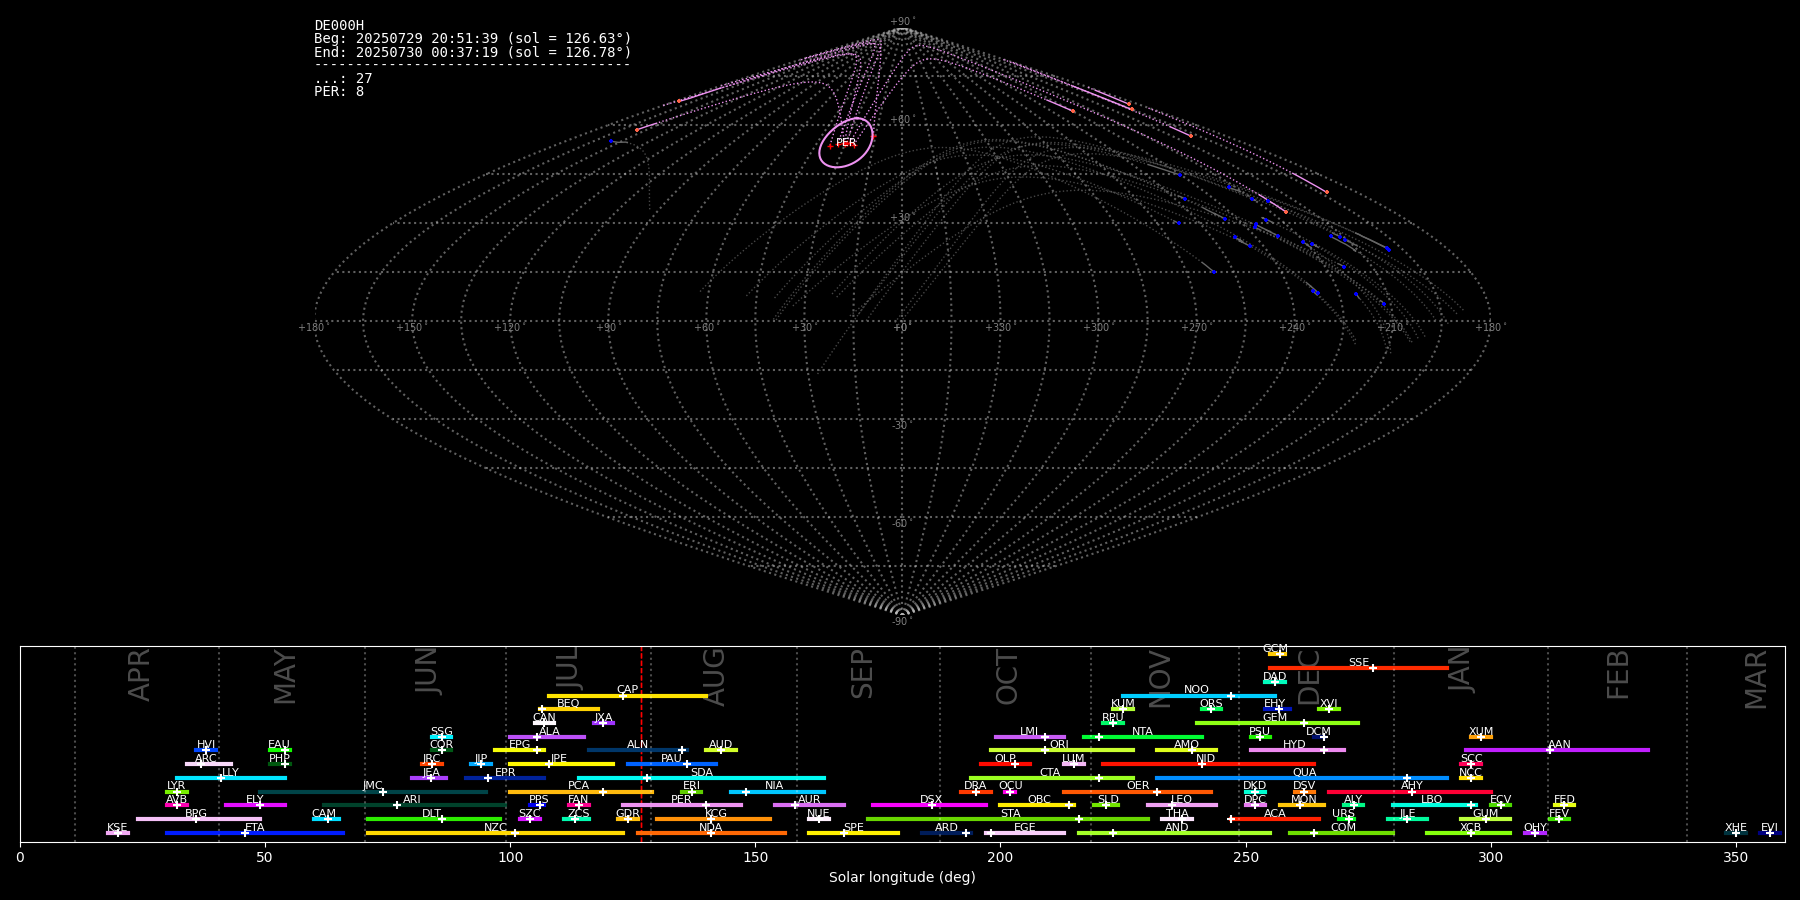This screenshot has height=900, width=1800.
Task: Click the APR month label
Action: pos(139,675)
